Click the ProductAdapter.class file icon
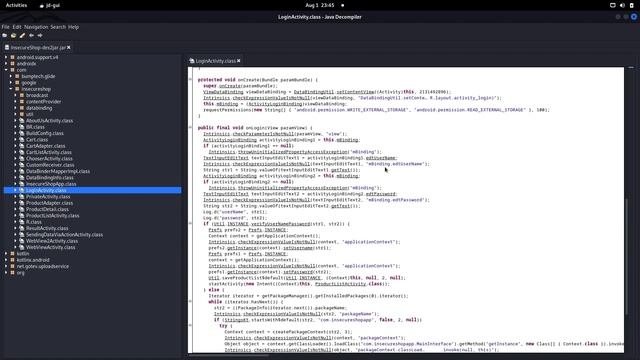640x360 pixels. pyautogui.click(x=22, y=203)
